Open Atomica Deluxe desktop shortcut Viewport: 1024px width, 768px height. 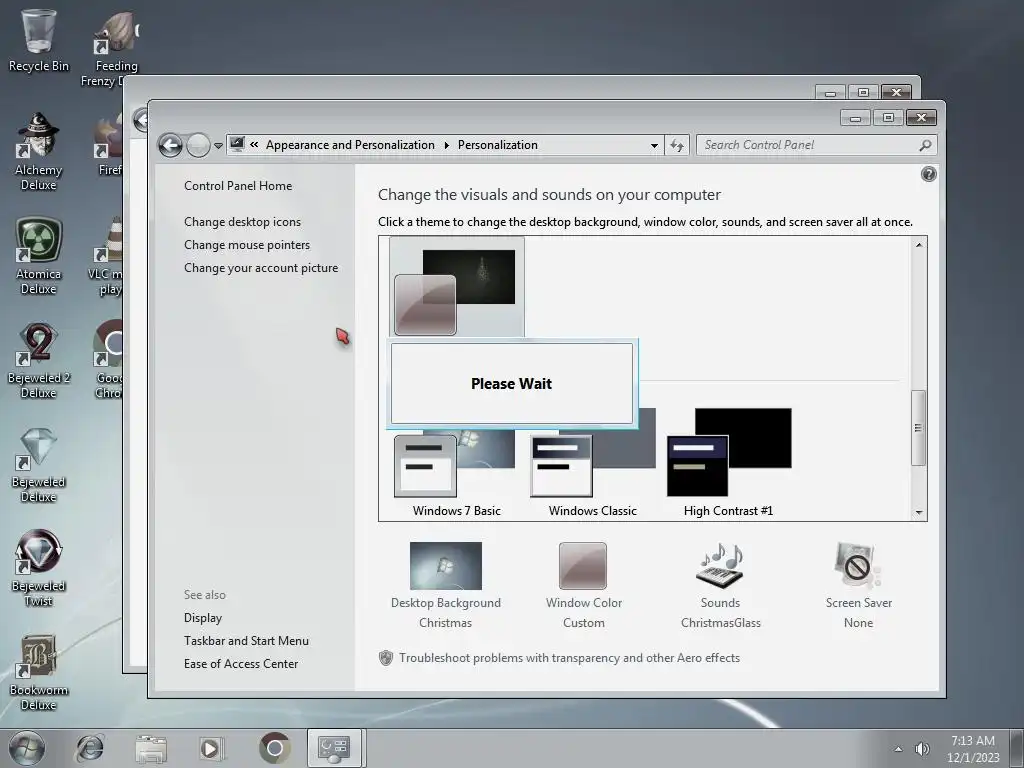(x=39, y=256)
